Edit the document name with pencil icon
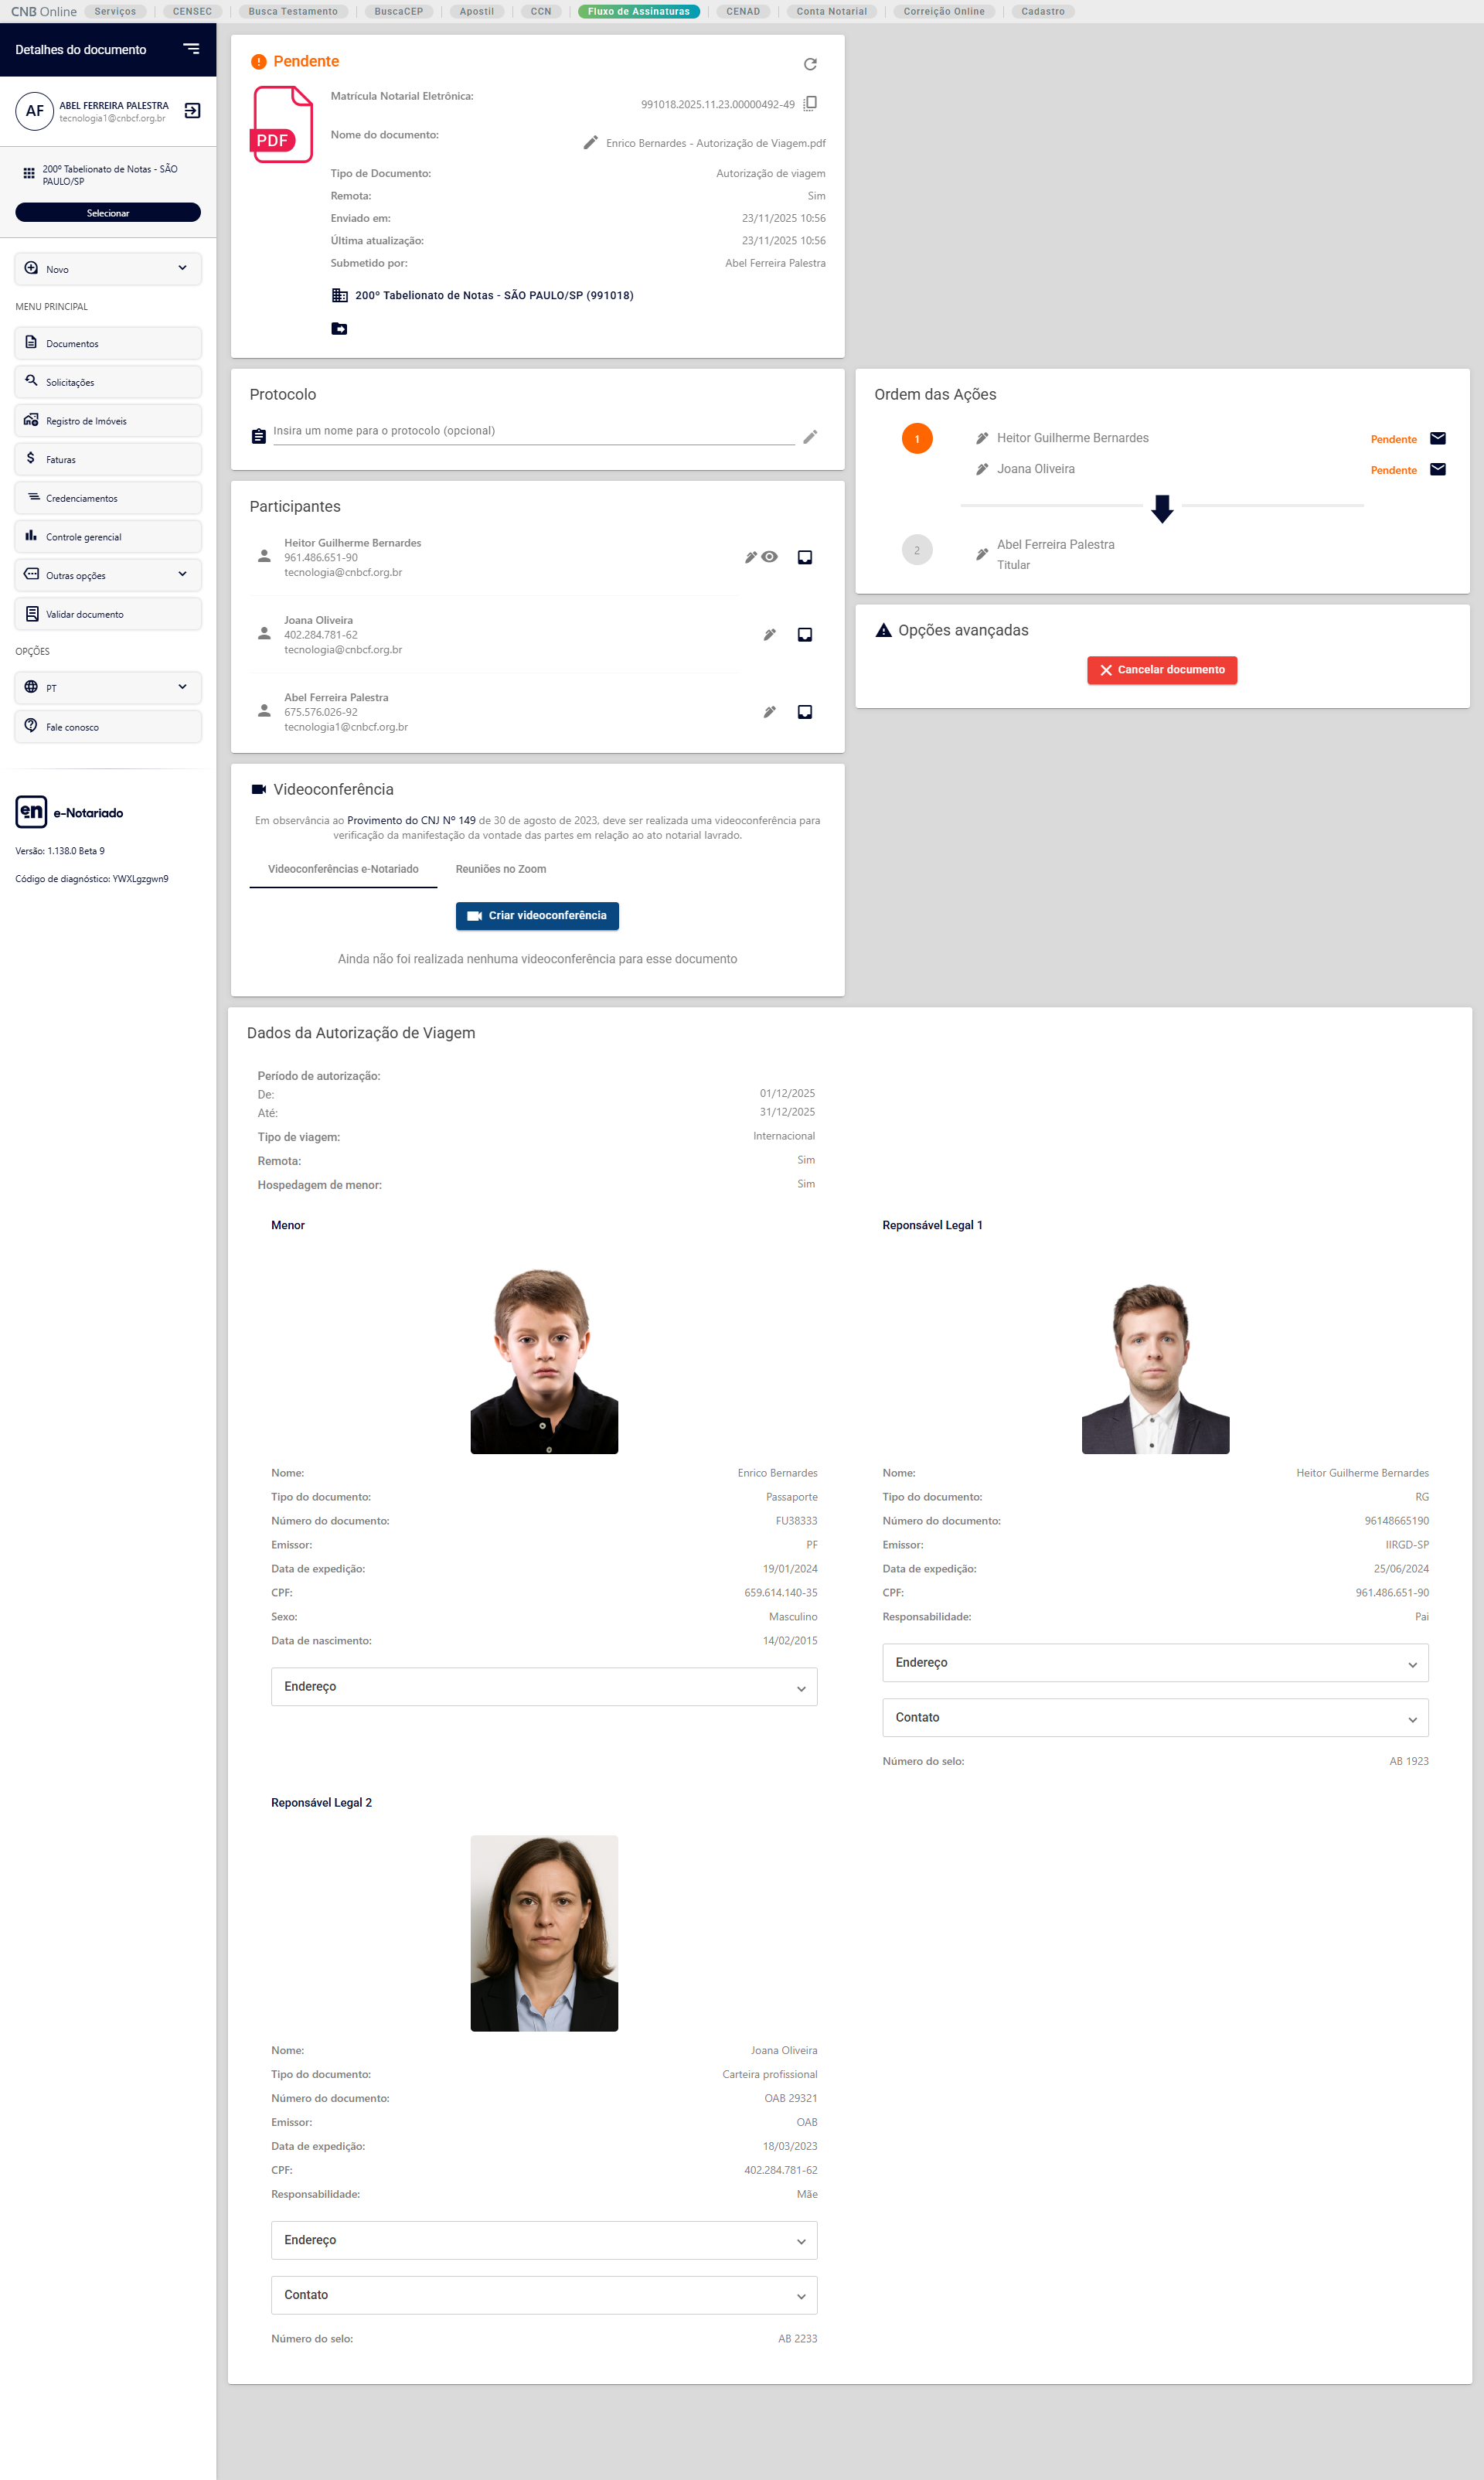1484x2480 pixels. pyautogui.click(x=590, y=143)
